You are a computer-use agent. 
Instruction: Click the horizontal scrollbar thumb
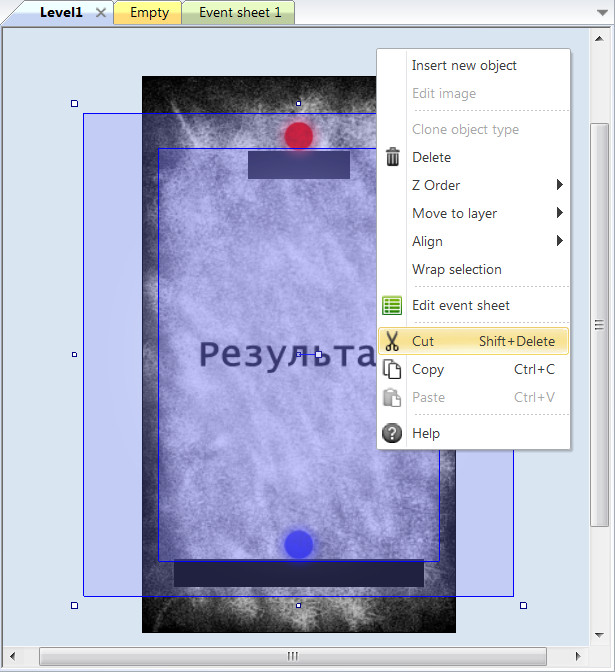[x=293, y=656]
